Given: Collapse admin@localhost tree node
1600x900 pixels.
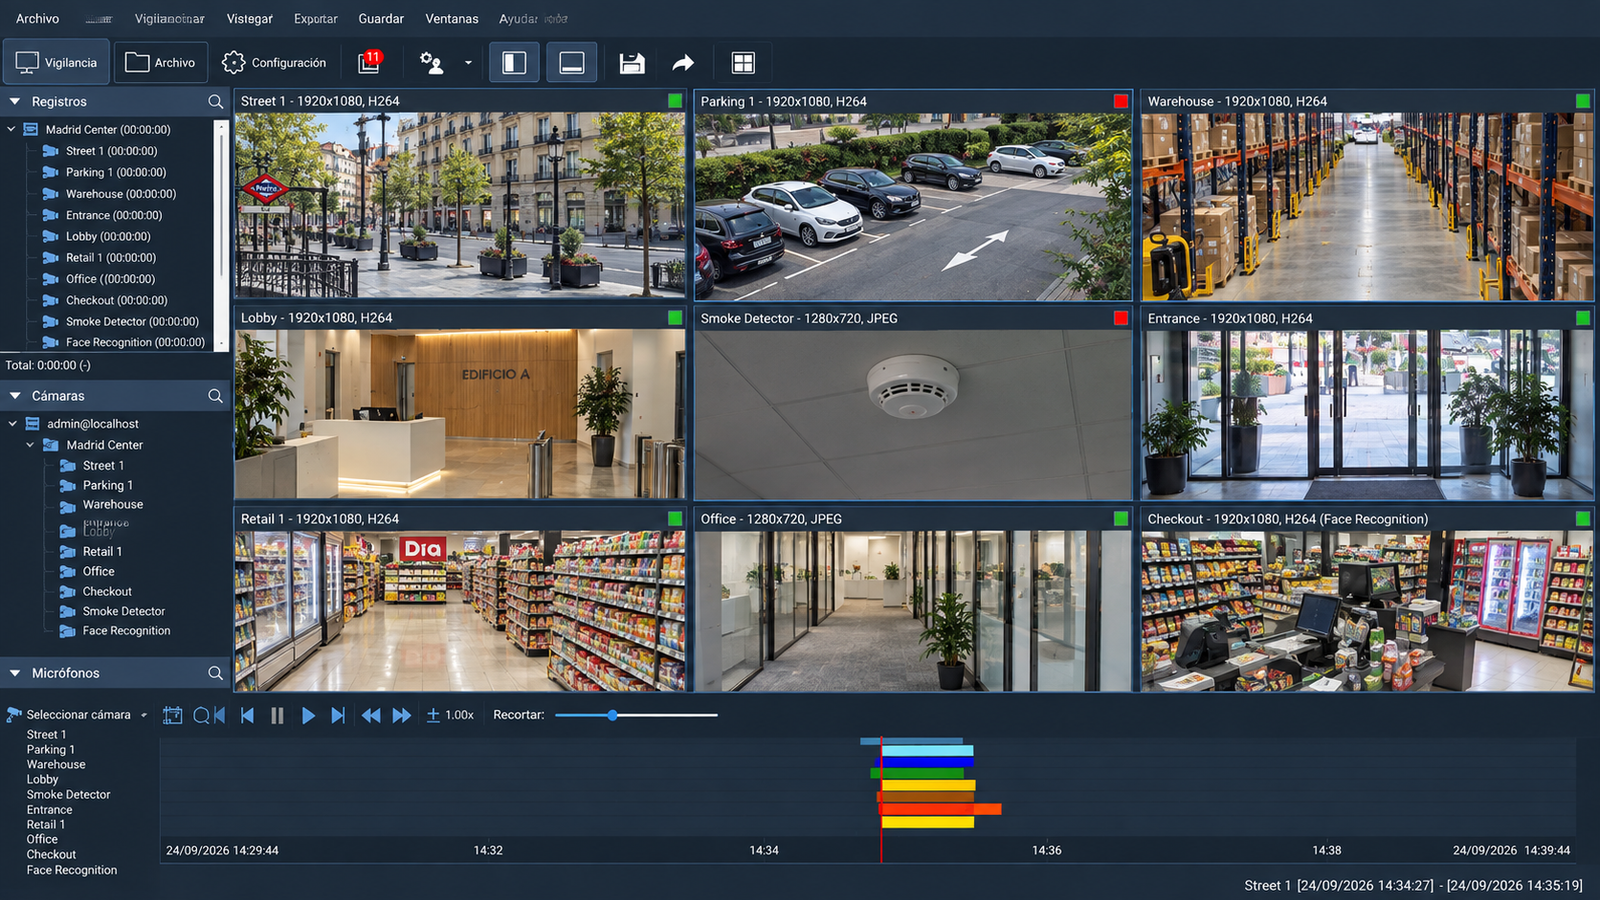Looking at the screenshot, I should click(12, 424).
